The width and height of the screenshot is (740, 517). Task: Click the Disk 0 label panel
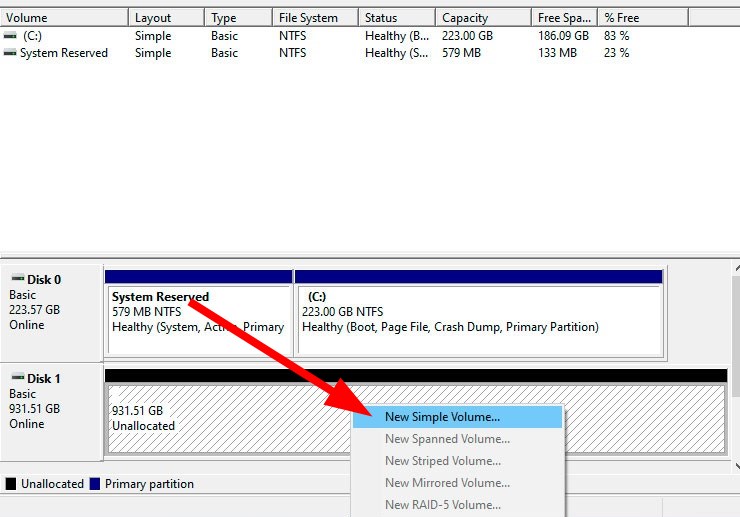click(51, 313)
